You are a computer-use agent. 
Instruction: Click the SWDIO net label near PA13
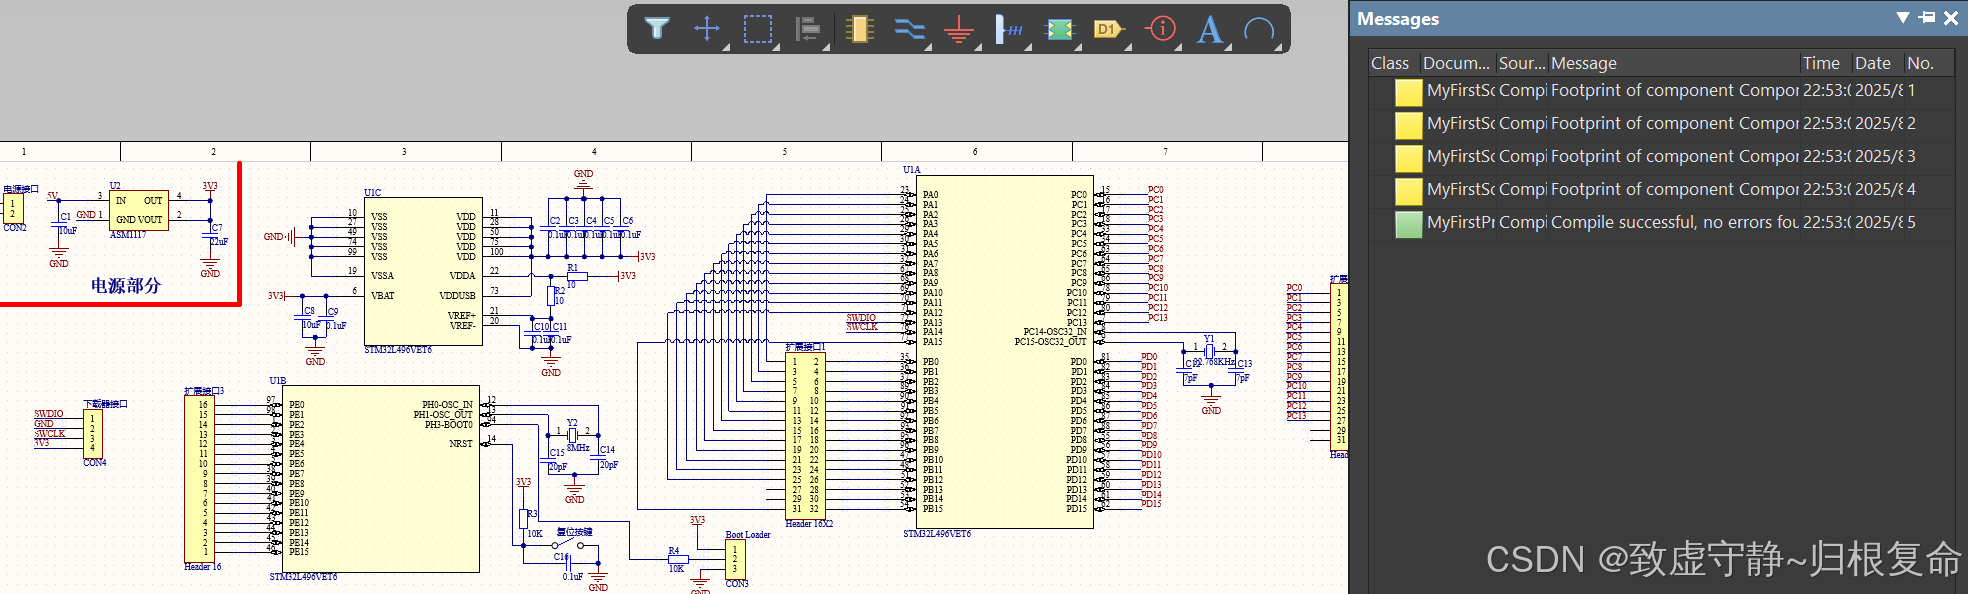pyautogui.click(x=861, y=318)
